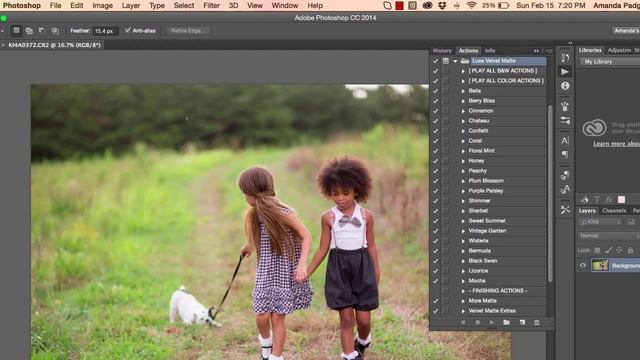Expand the Black Swan action

pyautogui.click(x=463, y=261)
